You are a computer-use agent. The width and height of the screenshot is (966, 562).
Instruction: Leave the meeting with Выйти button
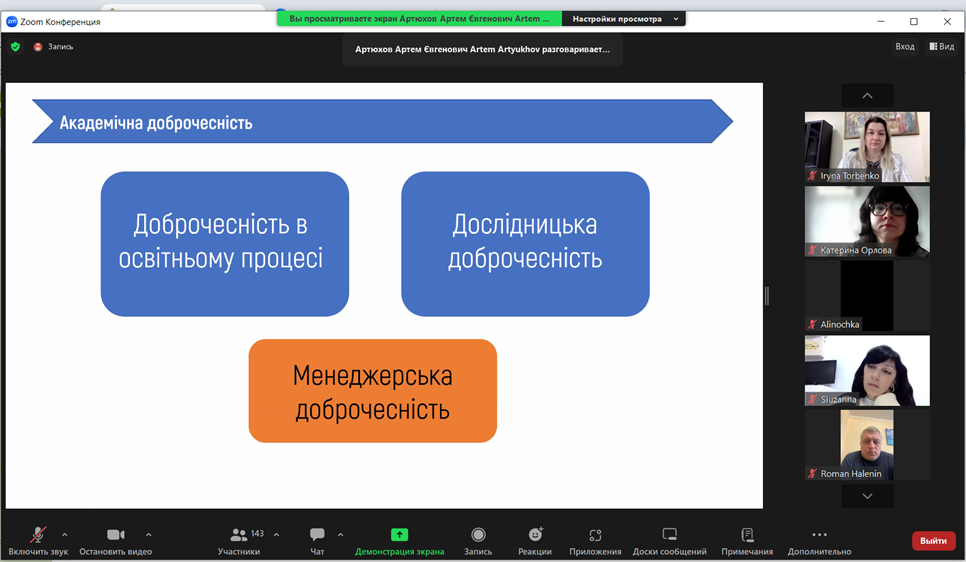[933, 541]
